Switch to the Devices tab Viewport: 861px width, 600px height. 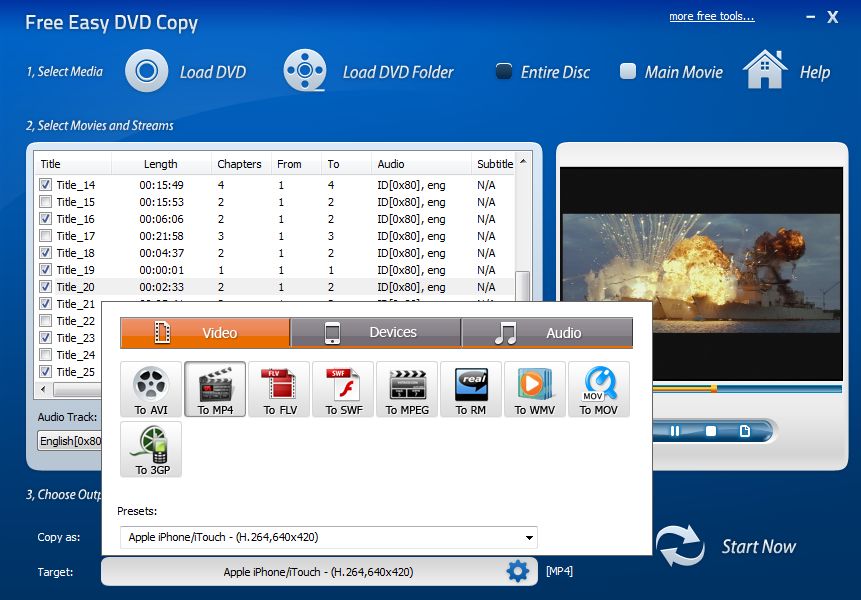click(376, 333)
